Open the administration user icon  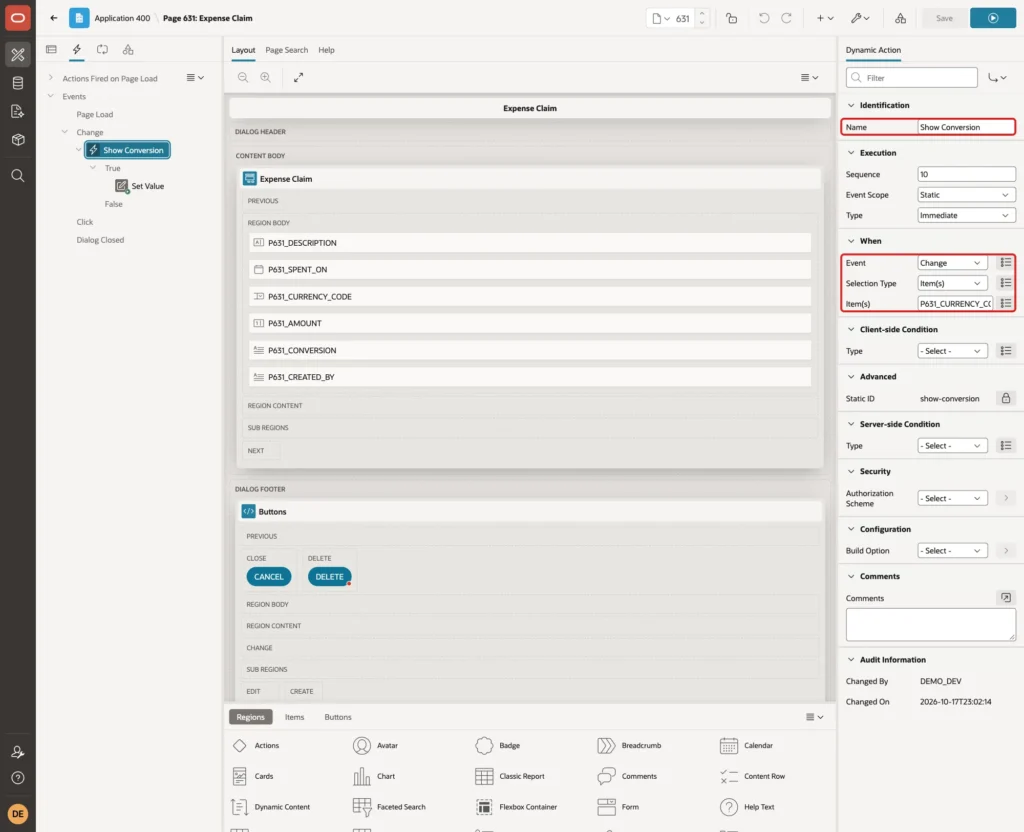pyautogui.click(x=18, y=752)
